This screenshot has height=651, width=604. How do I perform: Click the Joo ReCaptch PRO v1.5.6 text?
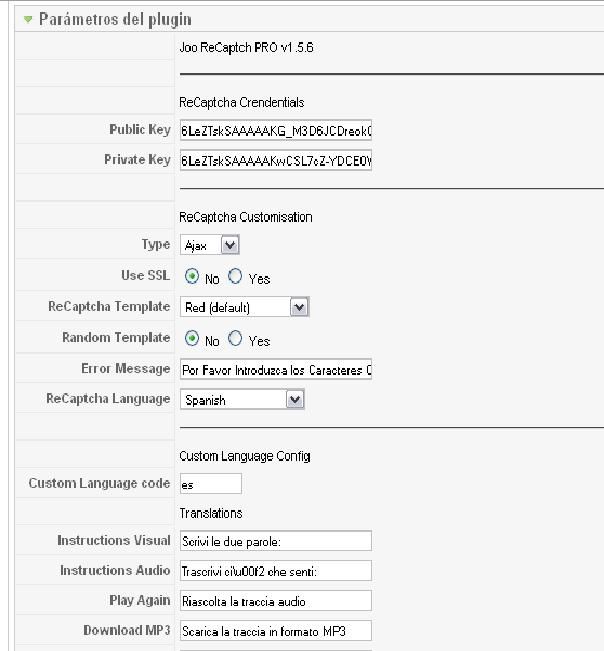tap(246, 47)
